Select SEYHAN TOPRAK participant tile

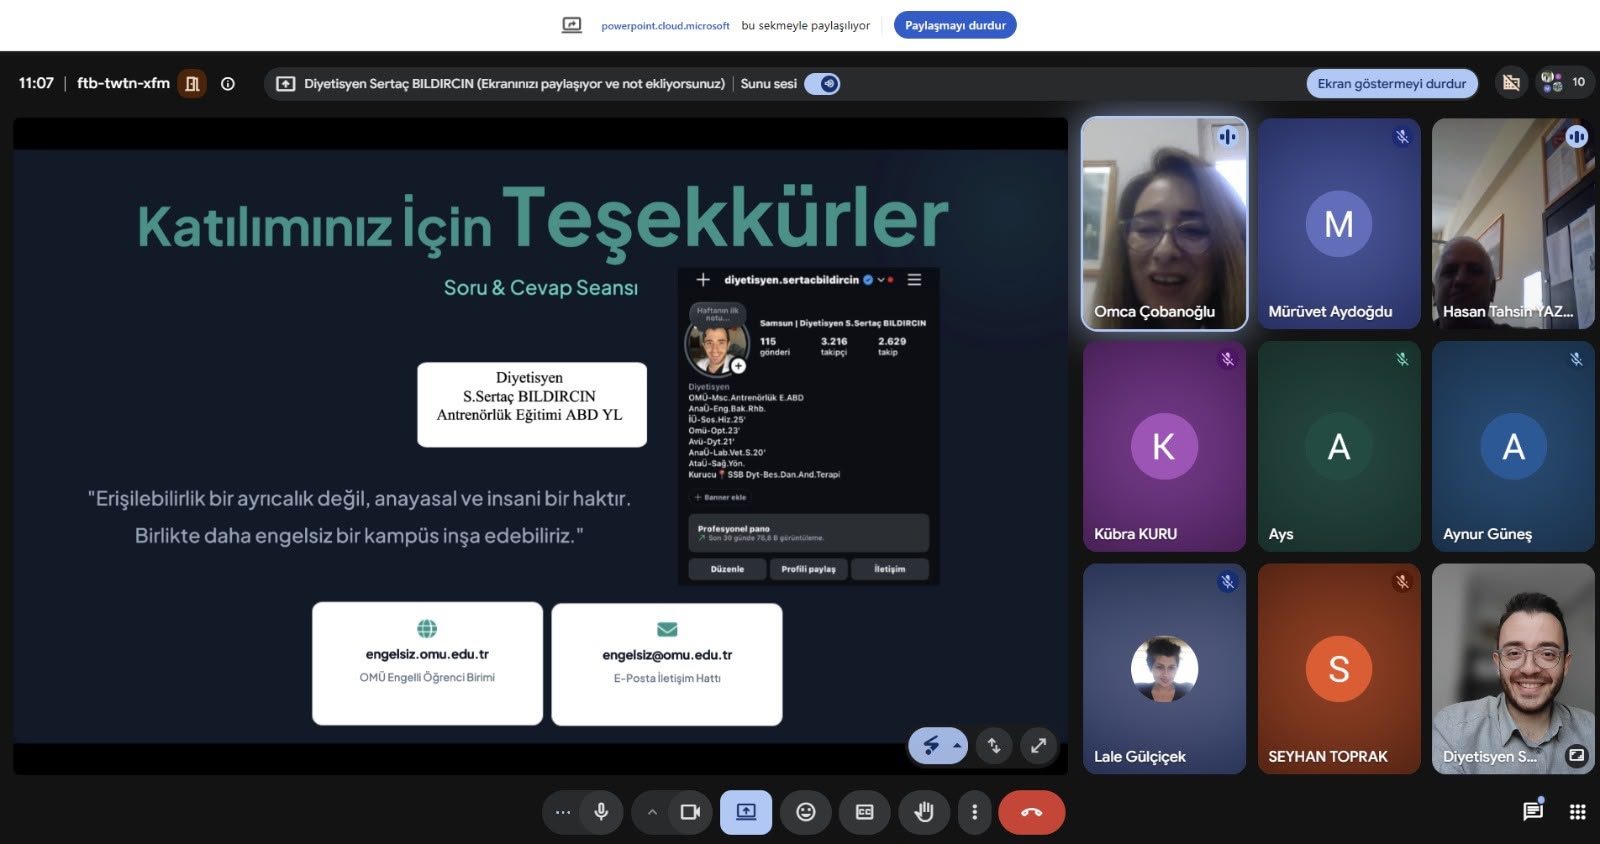[1339, 668]
